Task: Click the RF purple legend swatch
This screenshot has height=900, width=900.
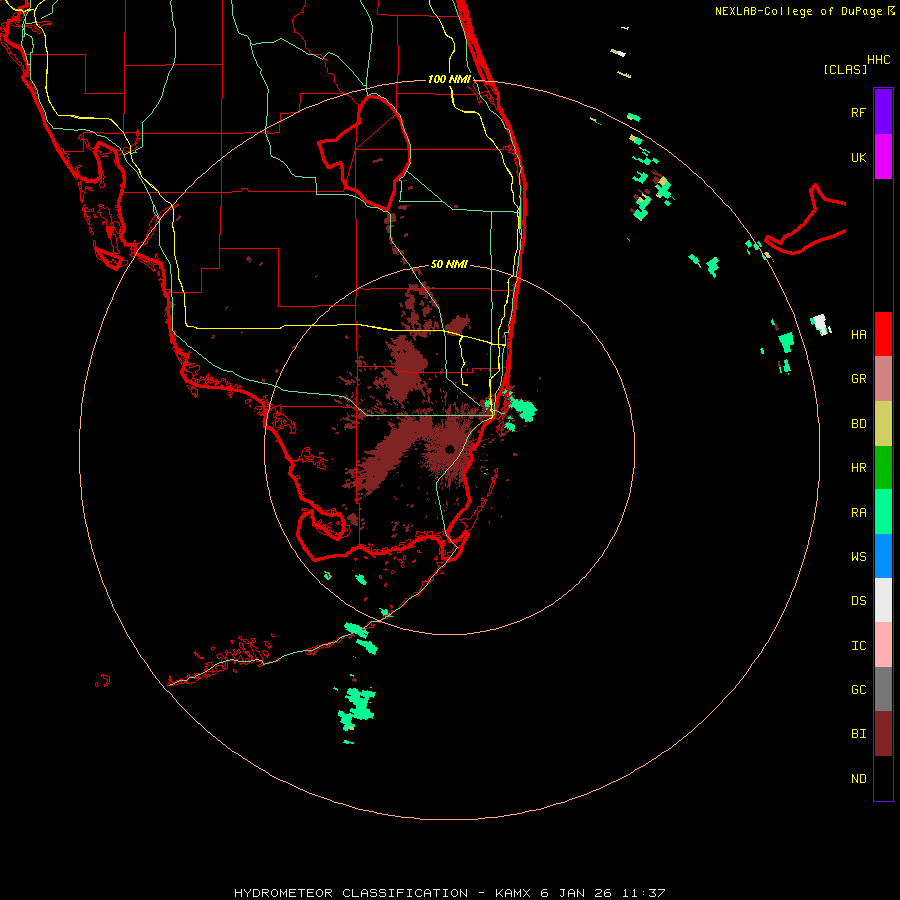Action: point(883,112)
